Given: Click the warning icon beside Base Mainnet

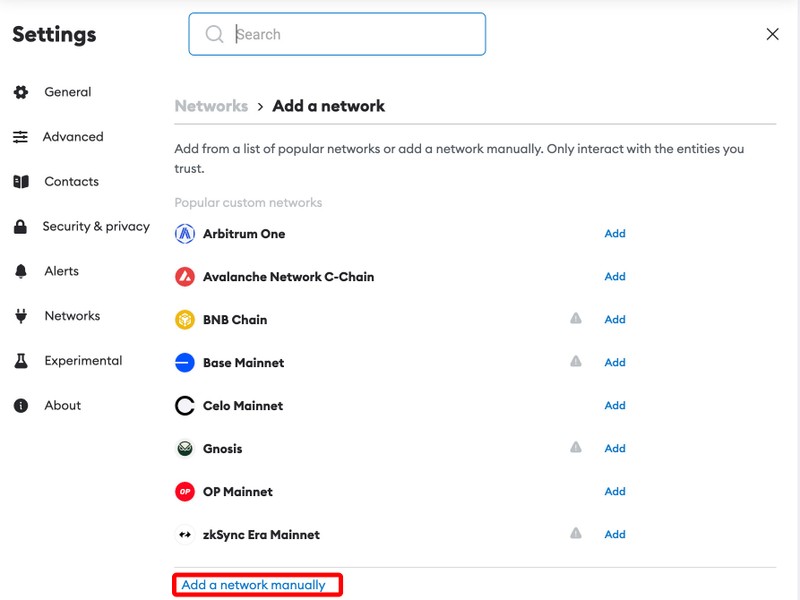Looking at the screenshot, I should pos(576,362).
